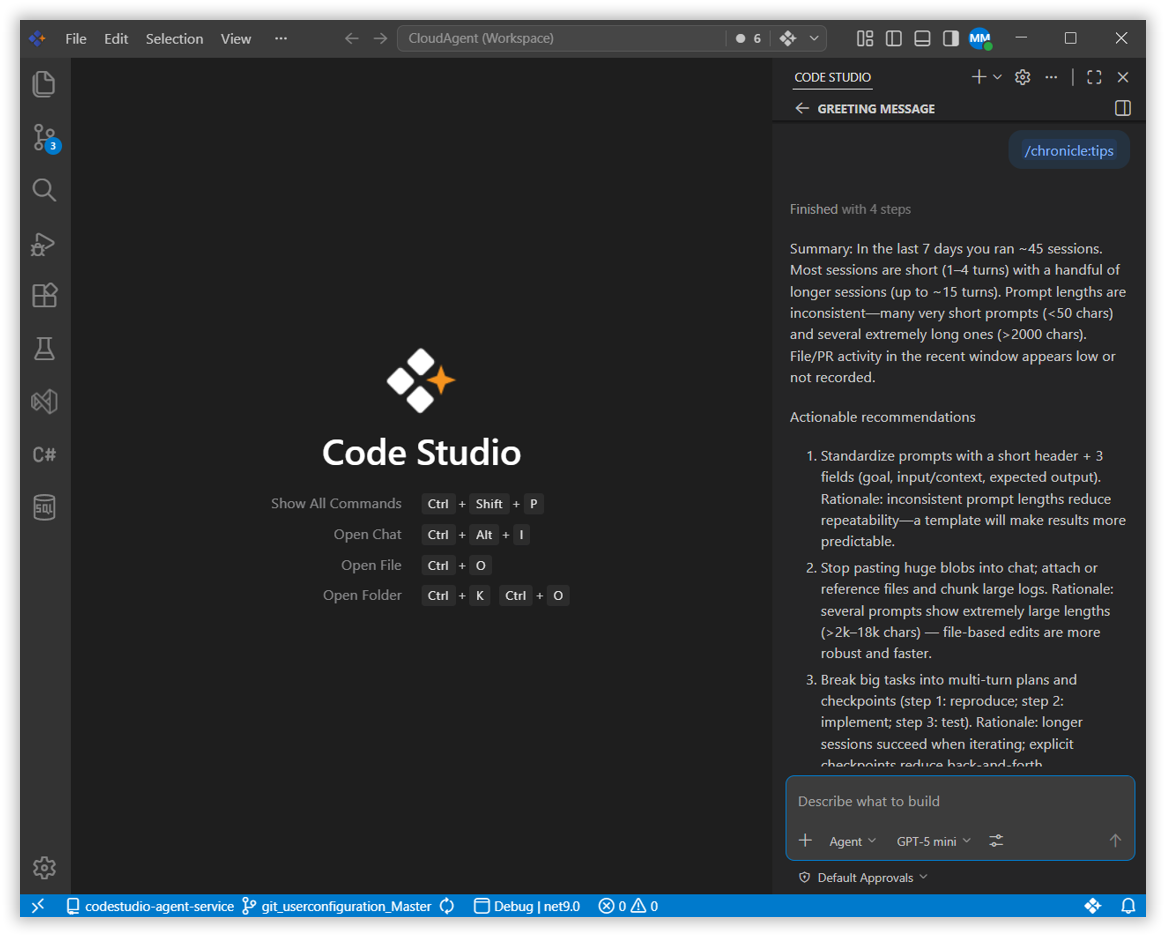Open chat settings gear in Code Studio panel

click(x=1022, y=77)
